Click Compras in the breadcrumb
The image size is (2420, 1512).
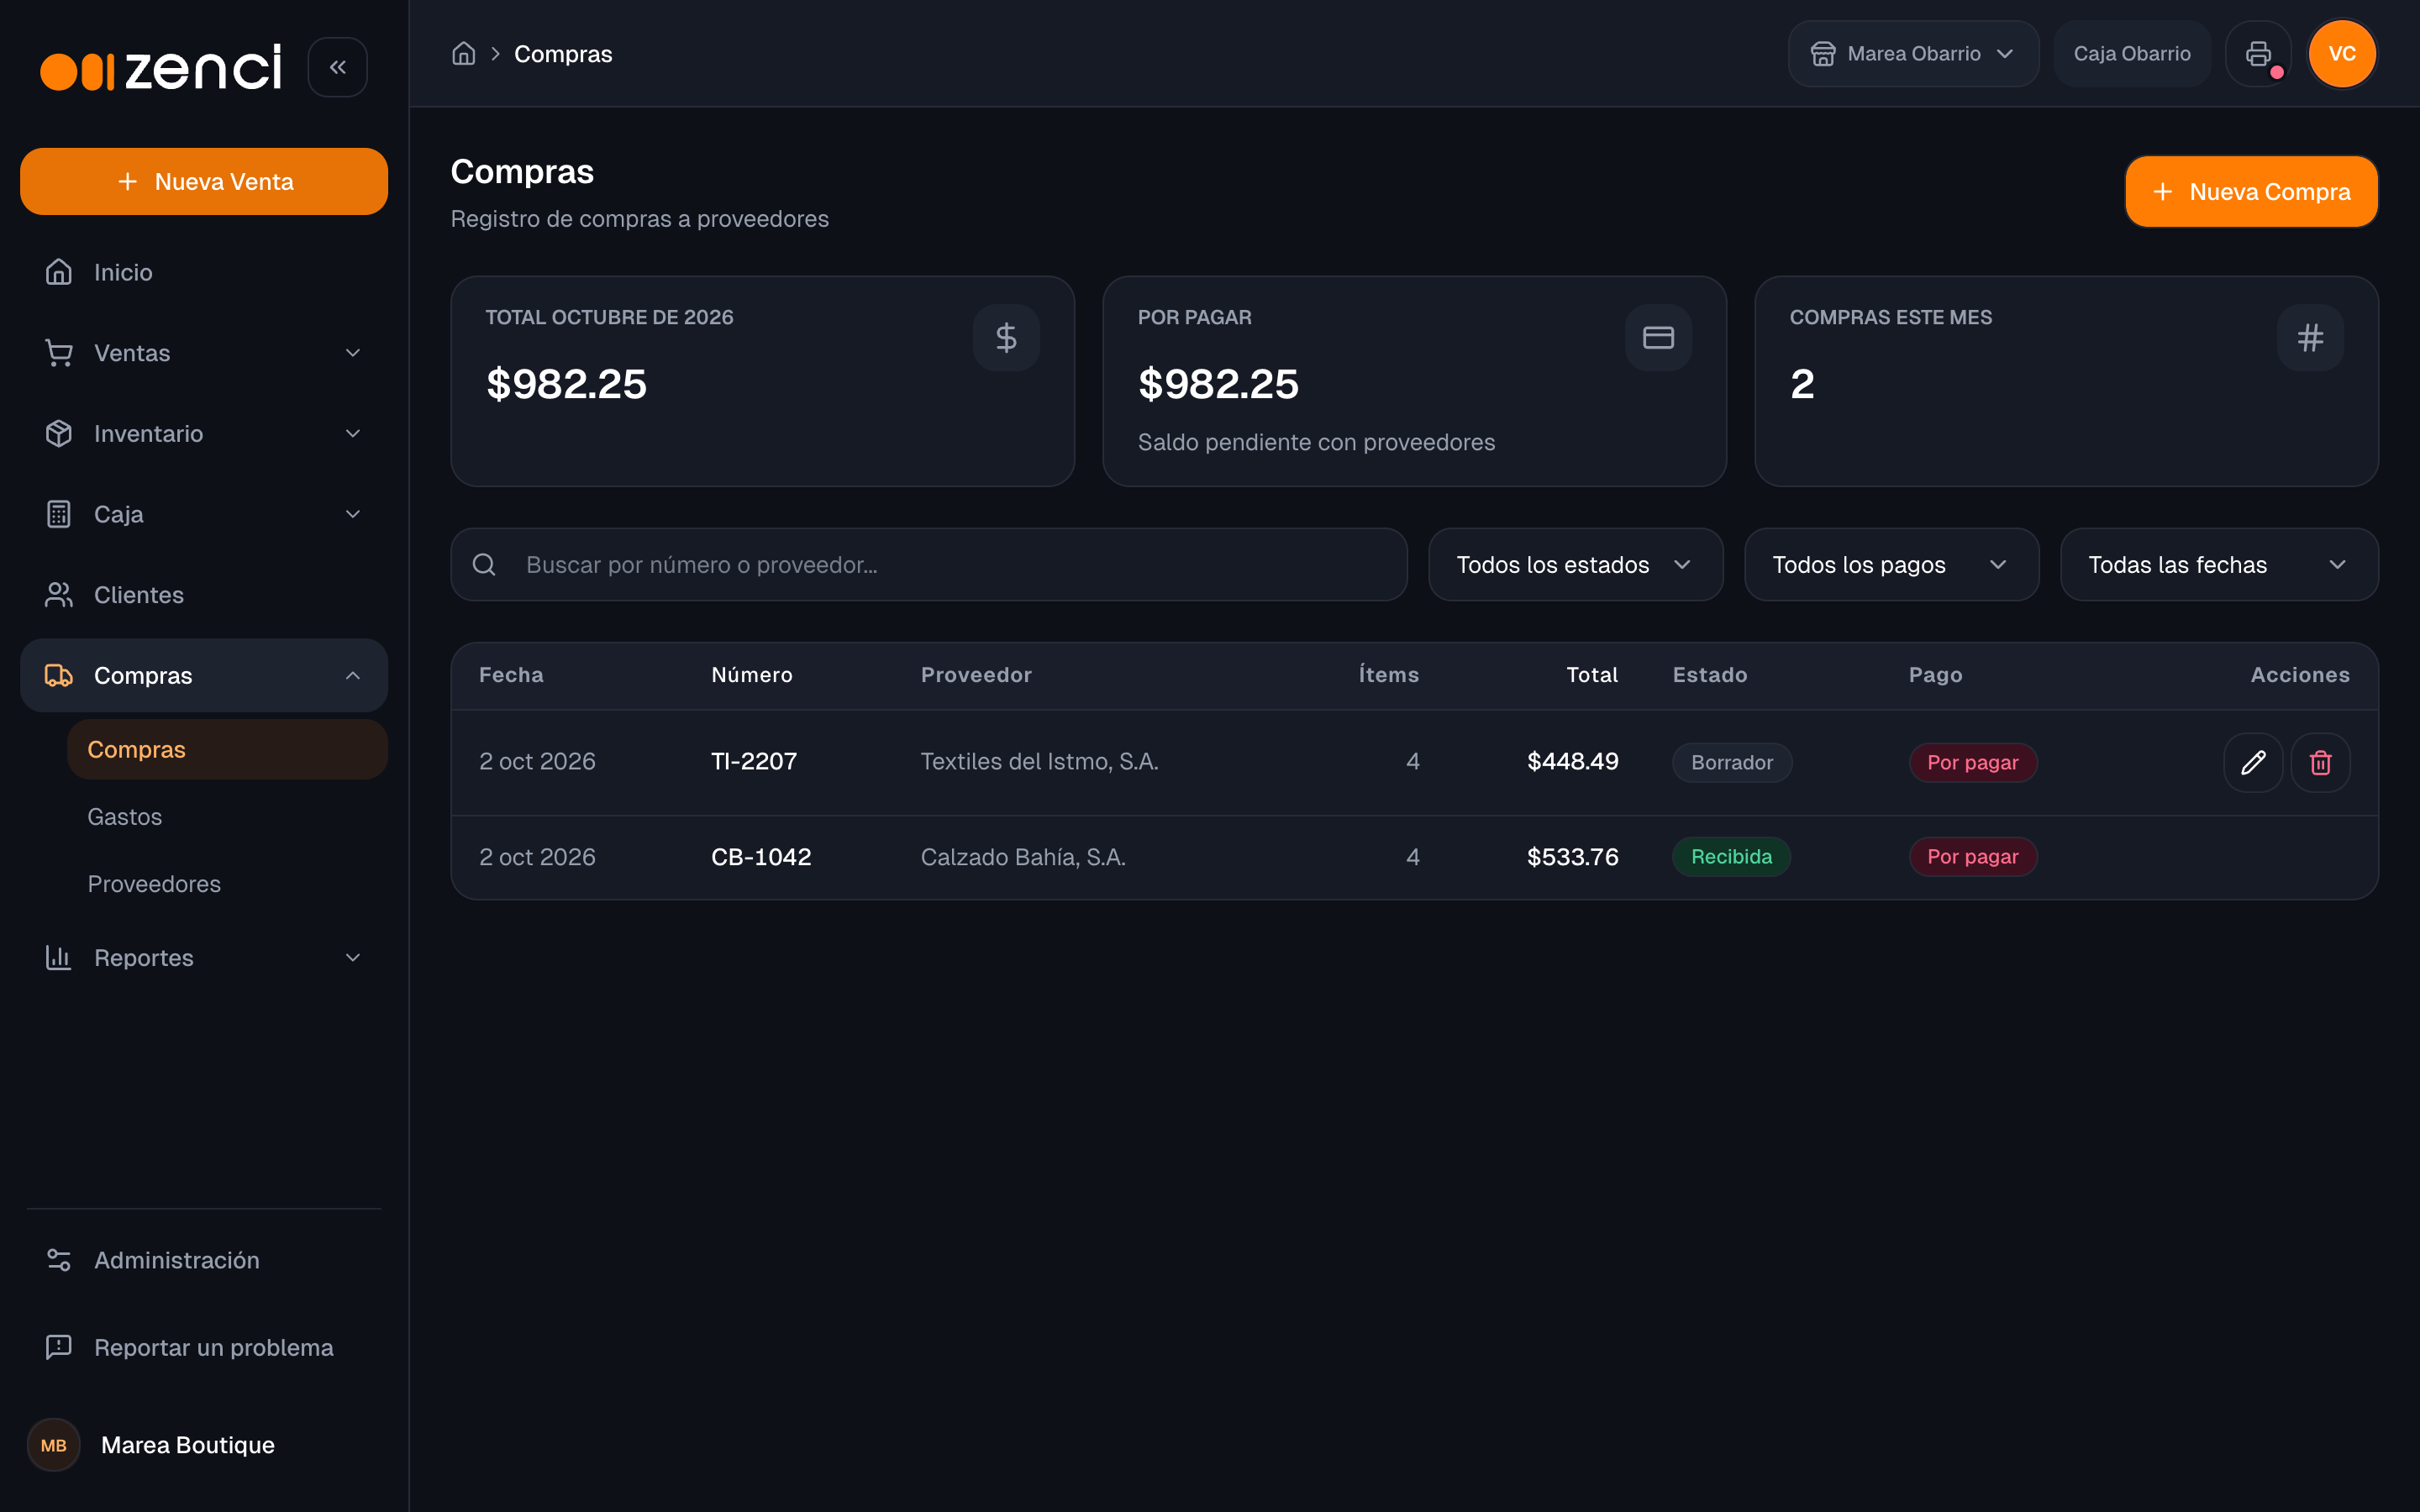click(563, 54)
